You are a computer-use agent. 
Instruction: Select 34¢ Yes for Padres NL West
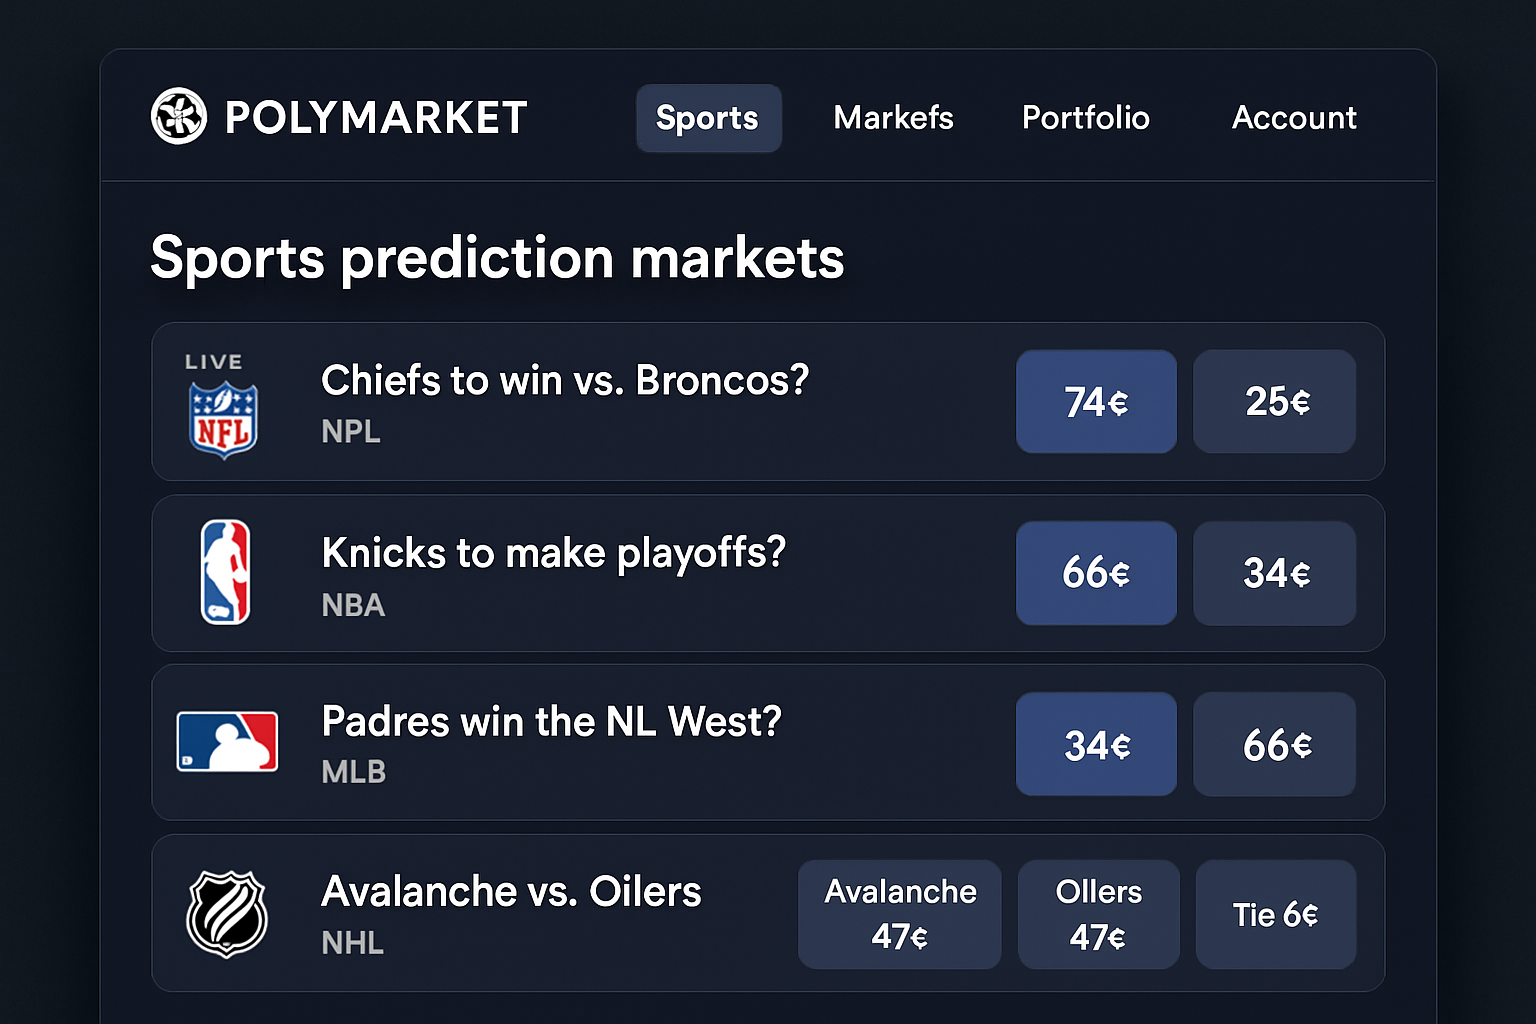click(x=1096, y=744)
